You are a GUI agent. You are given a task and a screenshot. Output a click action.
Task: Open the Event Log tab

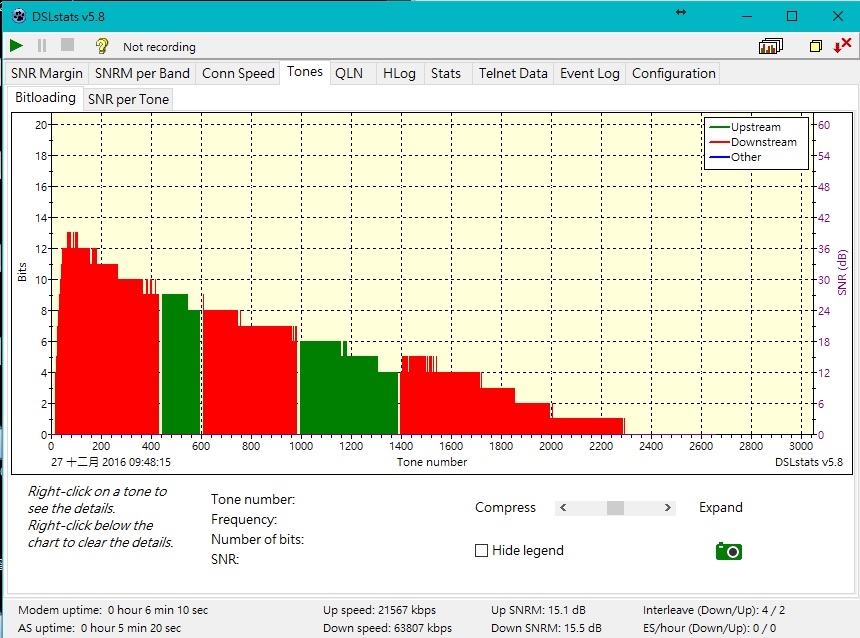590,74
